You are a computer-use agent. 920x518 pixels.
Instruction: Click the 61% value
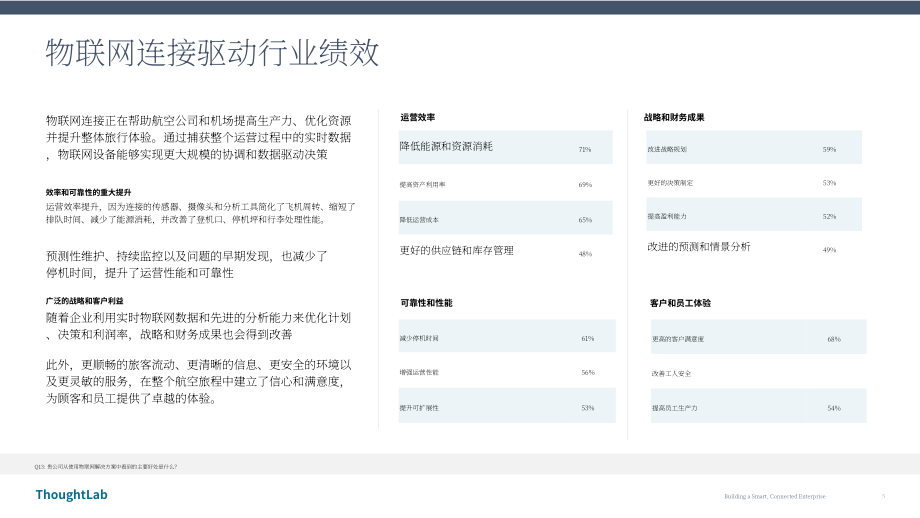pos(587,338)
